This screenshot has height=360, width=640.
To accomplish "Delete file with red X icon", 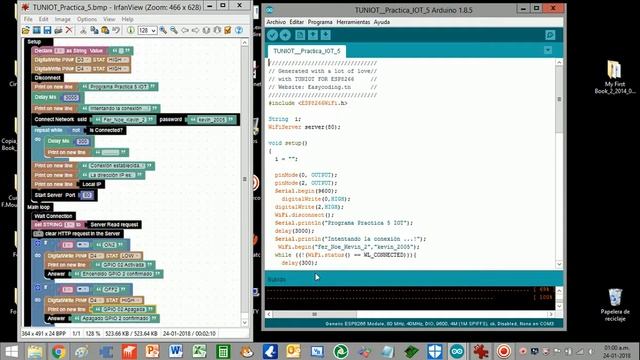I will 69,30.
